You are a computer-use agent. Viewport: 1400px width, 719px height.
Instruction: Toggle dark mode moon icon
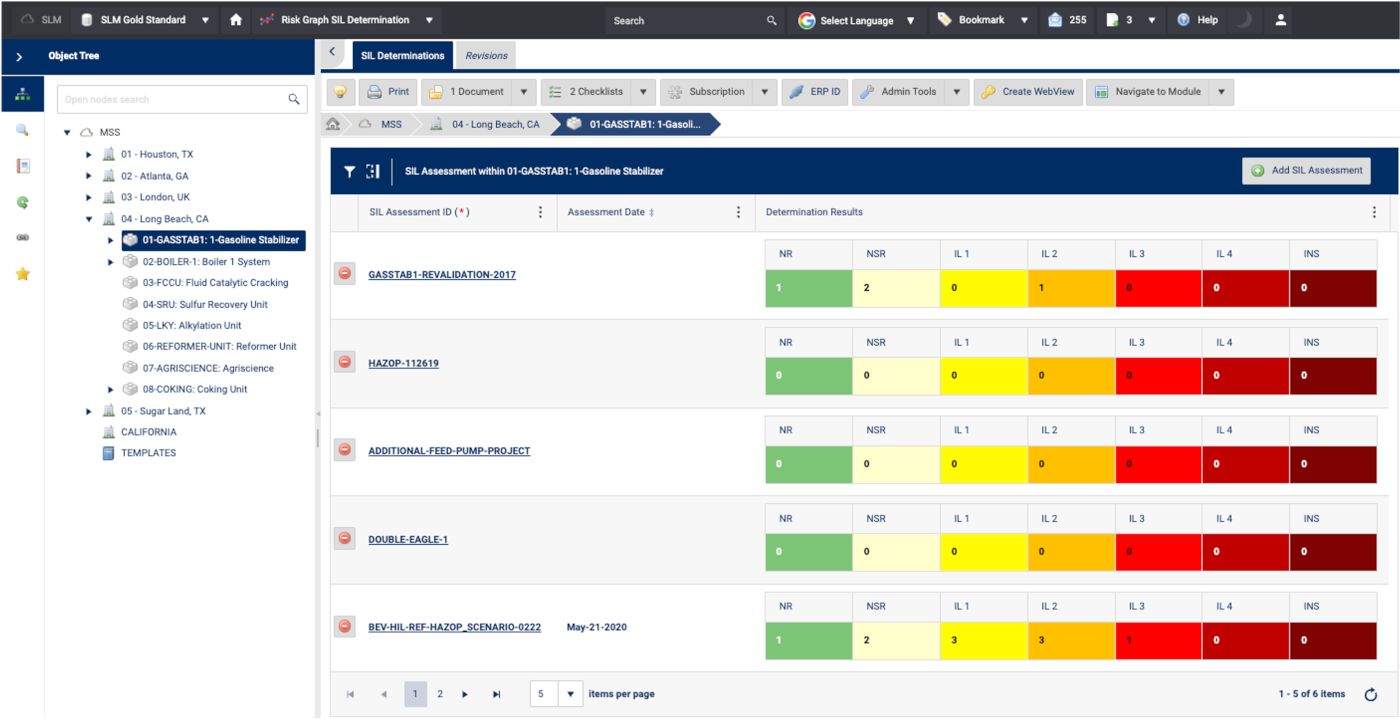(1242, 20)
